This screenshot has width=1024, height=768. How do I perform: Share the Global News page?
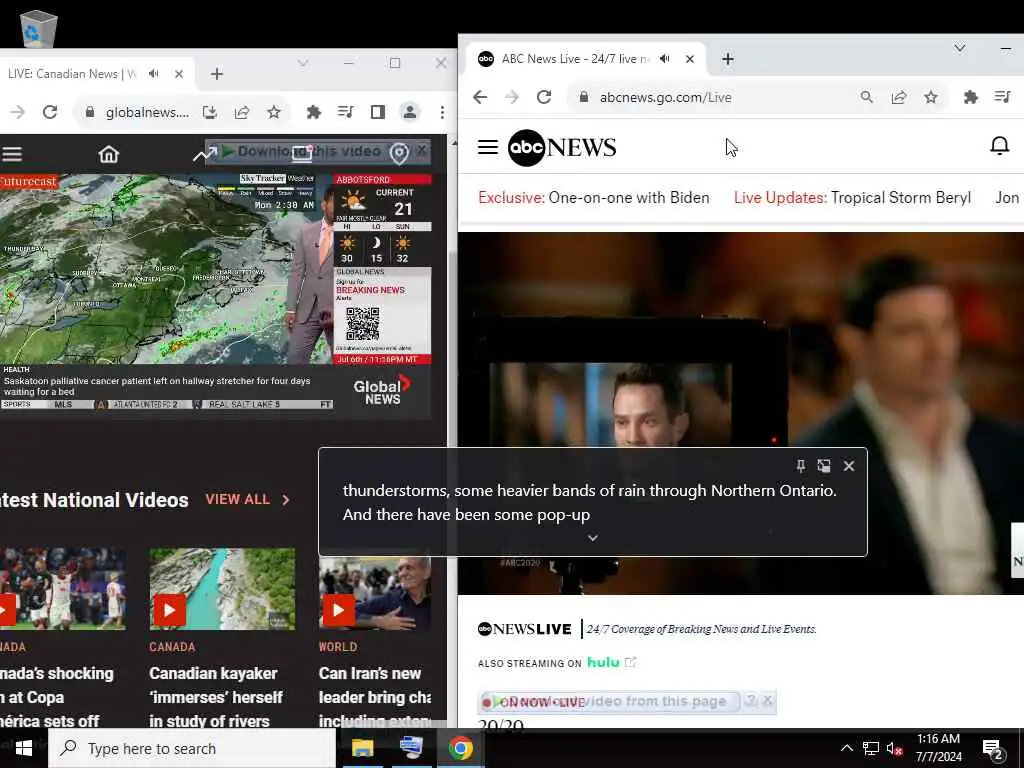coord(242,112)
